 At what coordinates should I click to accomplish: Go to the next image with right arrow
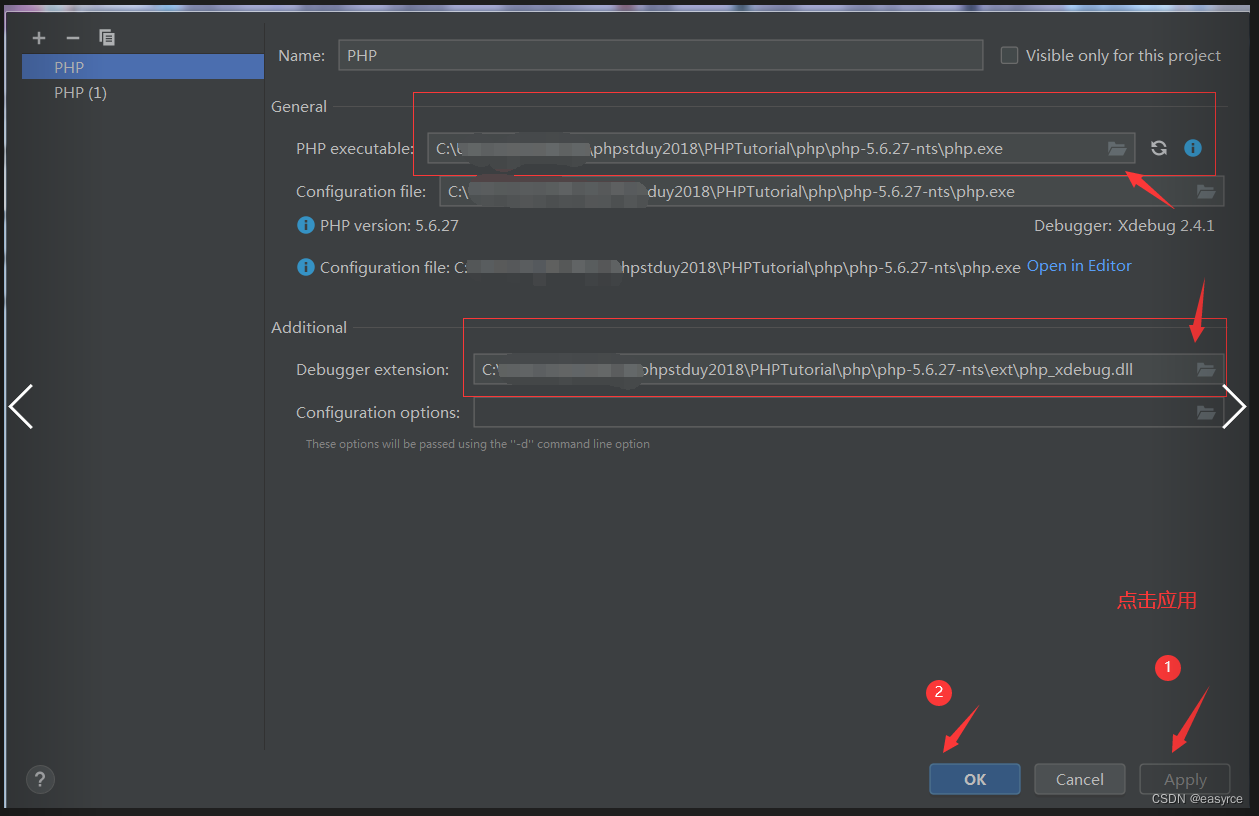(x=1235, y=407)
